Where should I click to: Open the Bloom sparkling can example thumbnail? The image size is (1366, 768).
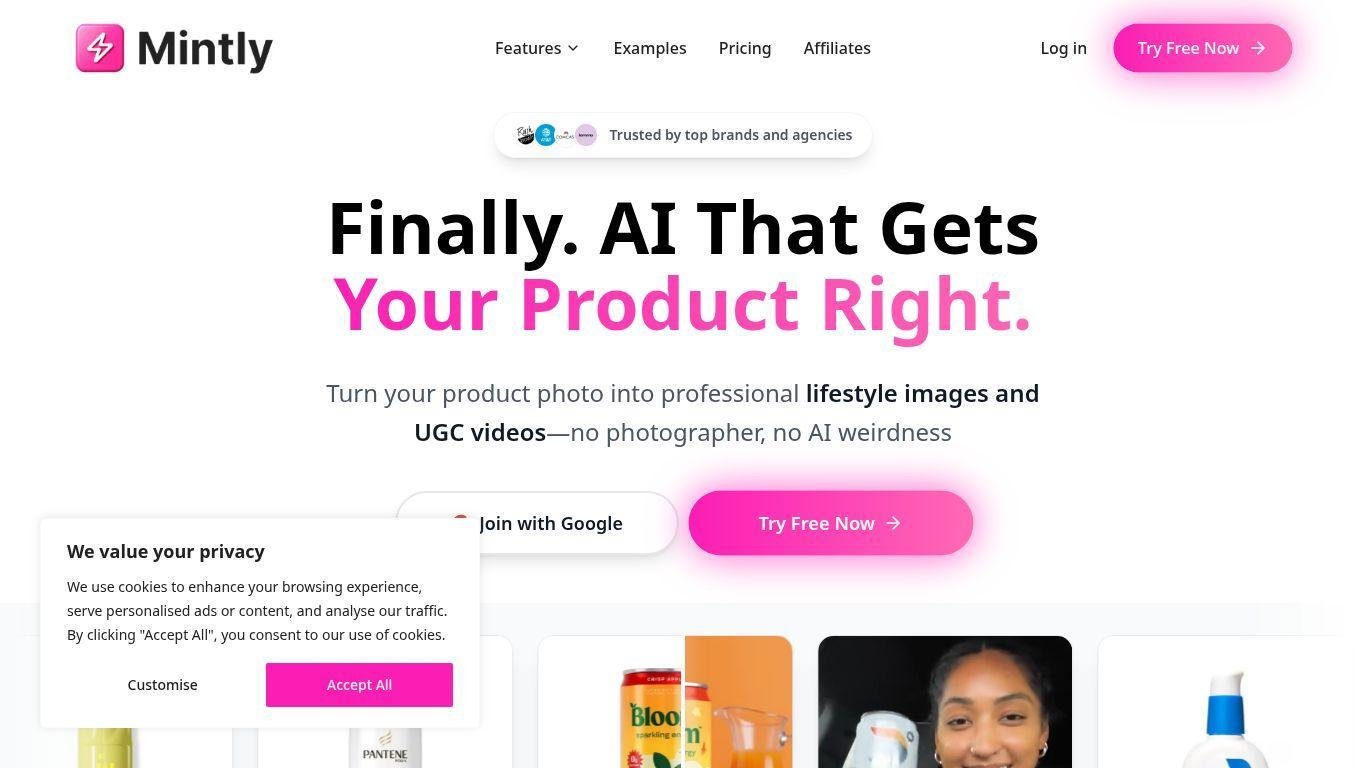click(665, 702)
